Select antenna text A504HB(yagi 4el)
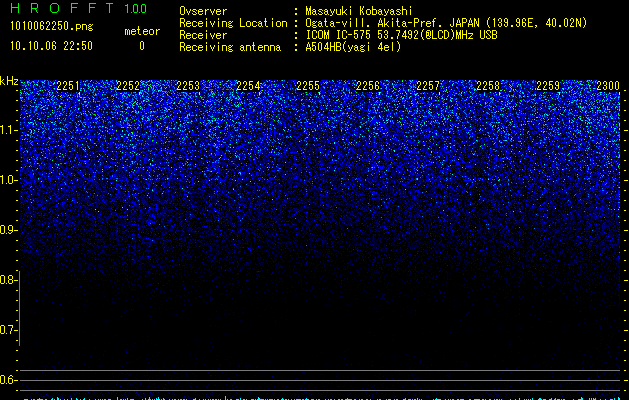 coord(353,47)
